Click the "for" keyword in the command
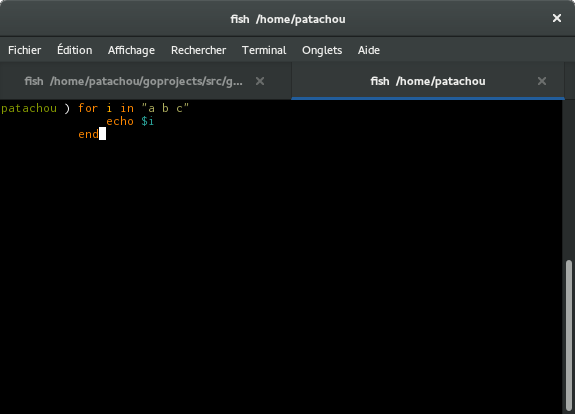This screenshot has width=575, height=414. click(x=88, y=108)
